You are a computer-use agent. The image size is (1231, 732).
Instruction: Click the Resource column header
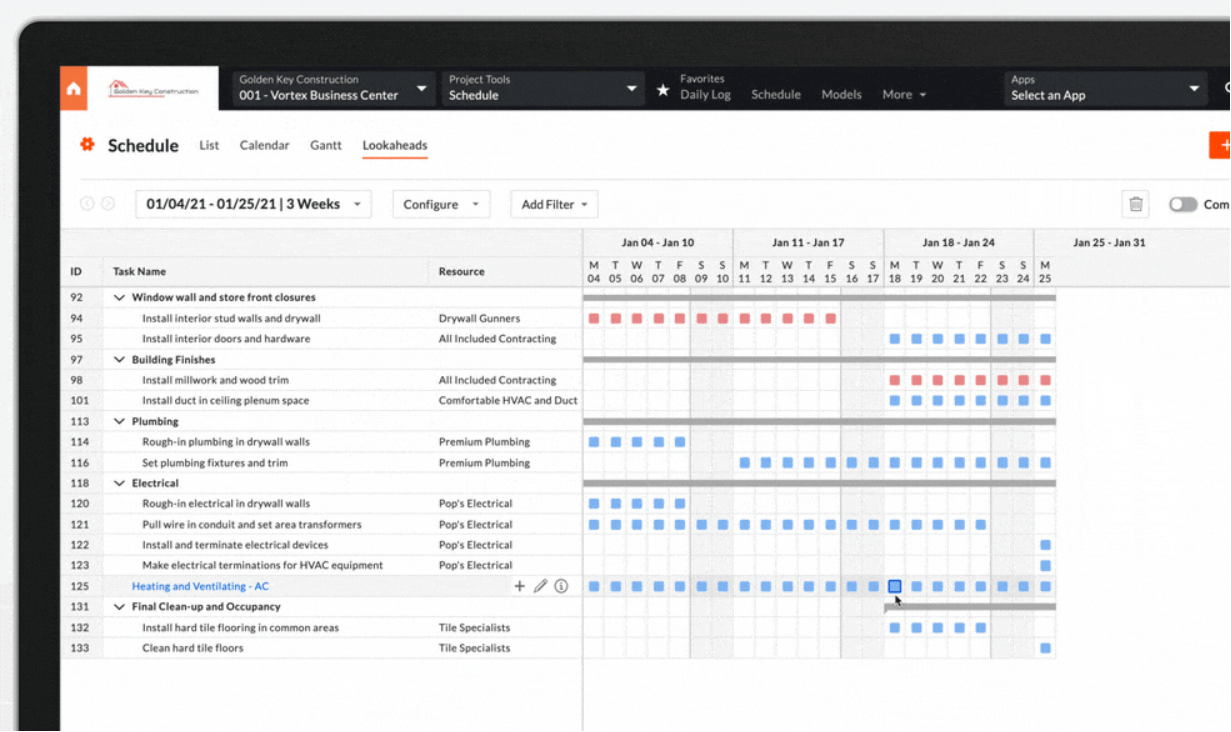click(461, 271)
